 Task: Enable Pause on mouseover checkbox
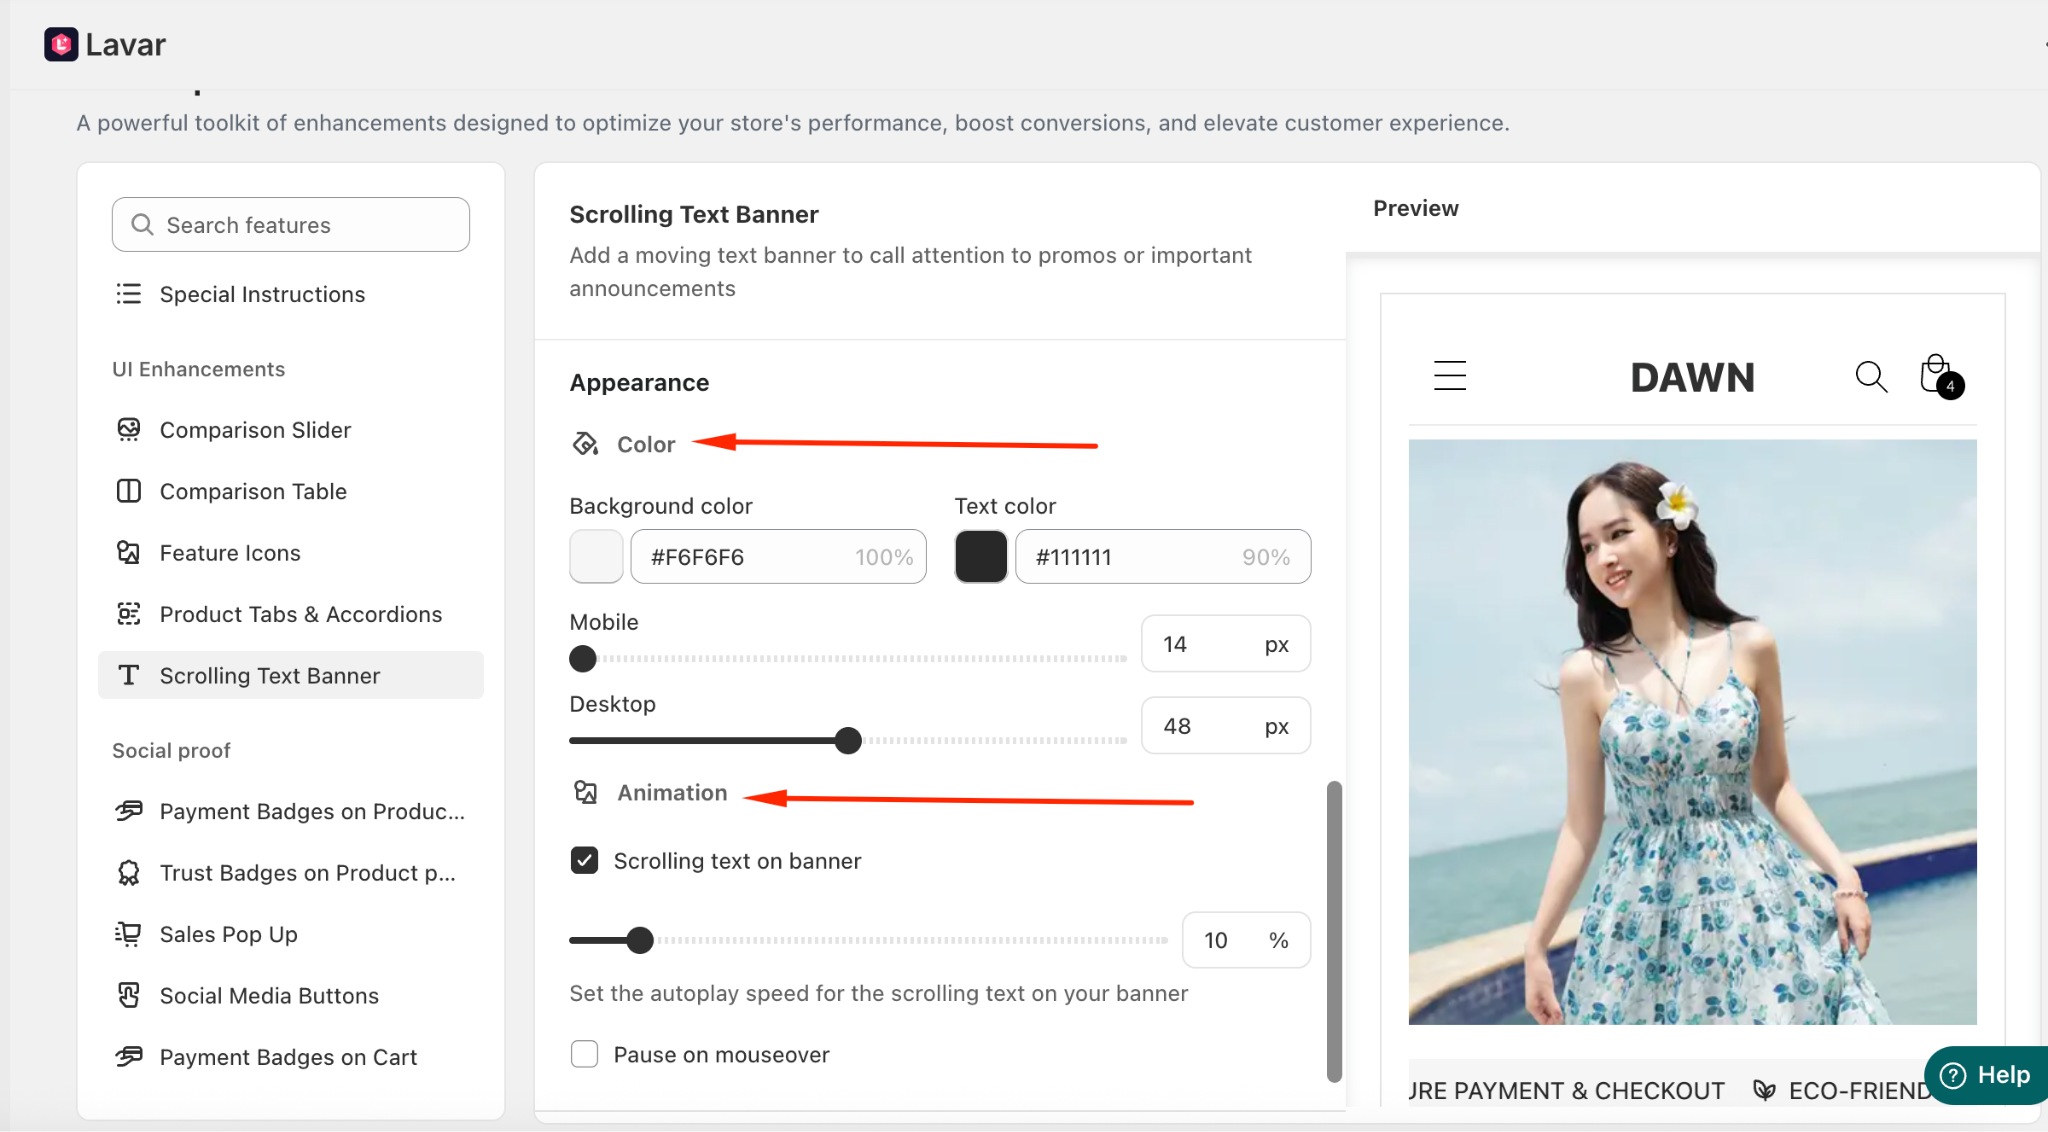click(x=584, y=1054)
